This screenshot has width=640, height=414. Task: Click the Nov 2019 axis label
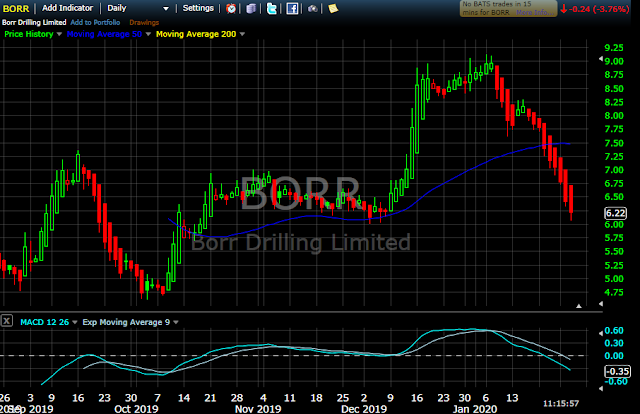click(258, 409)
